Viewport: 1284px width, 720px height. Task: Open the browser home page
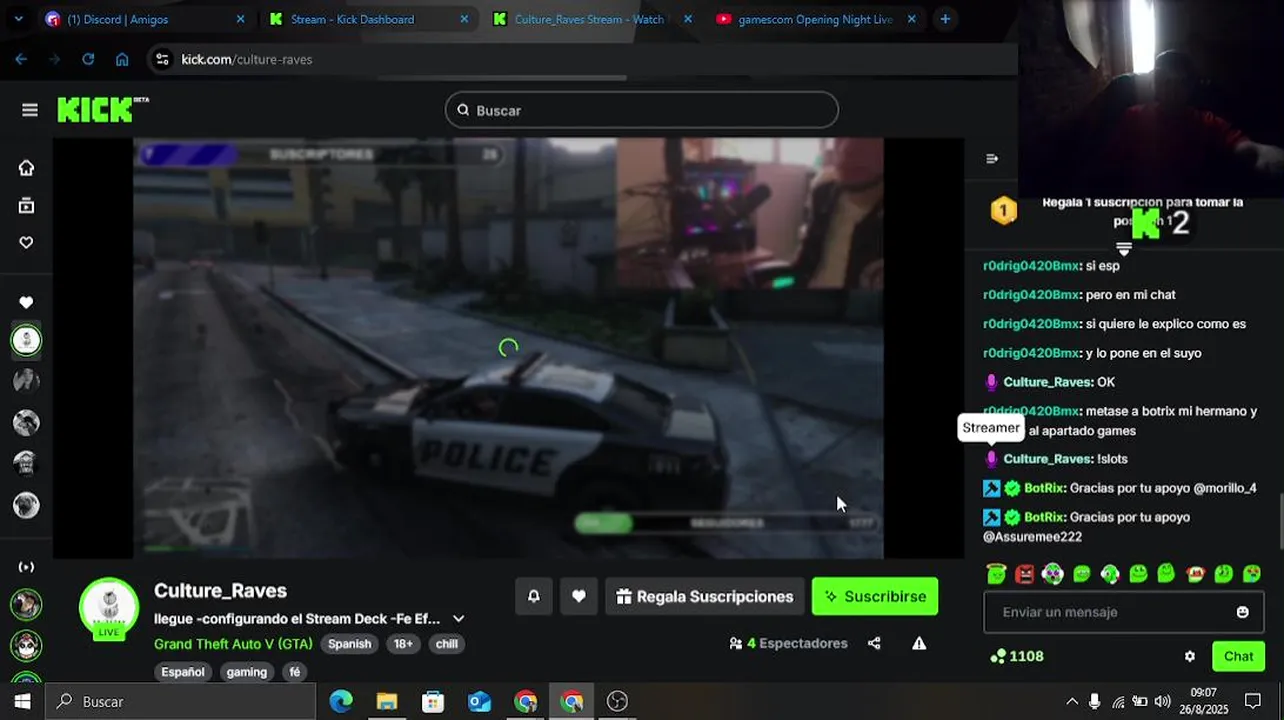coord(122,59)
